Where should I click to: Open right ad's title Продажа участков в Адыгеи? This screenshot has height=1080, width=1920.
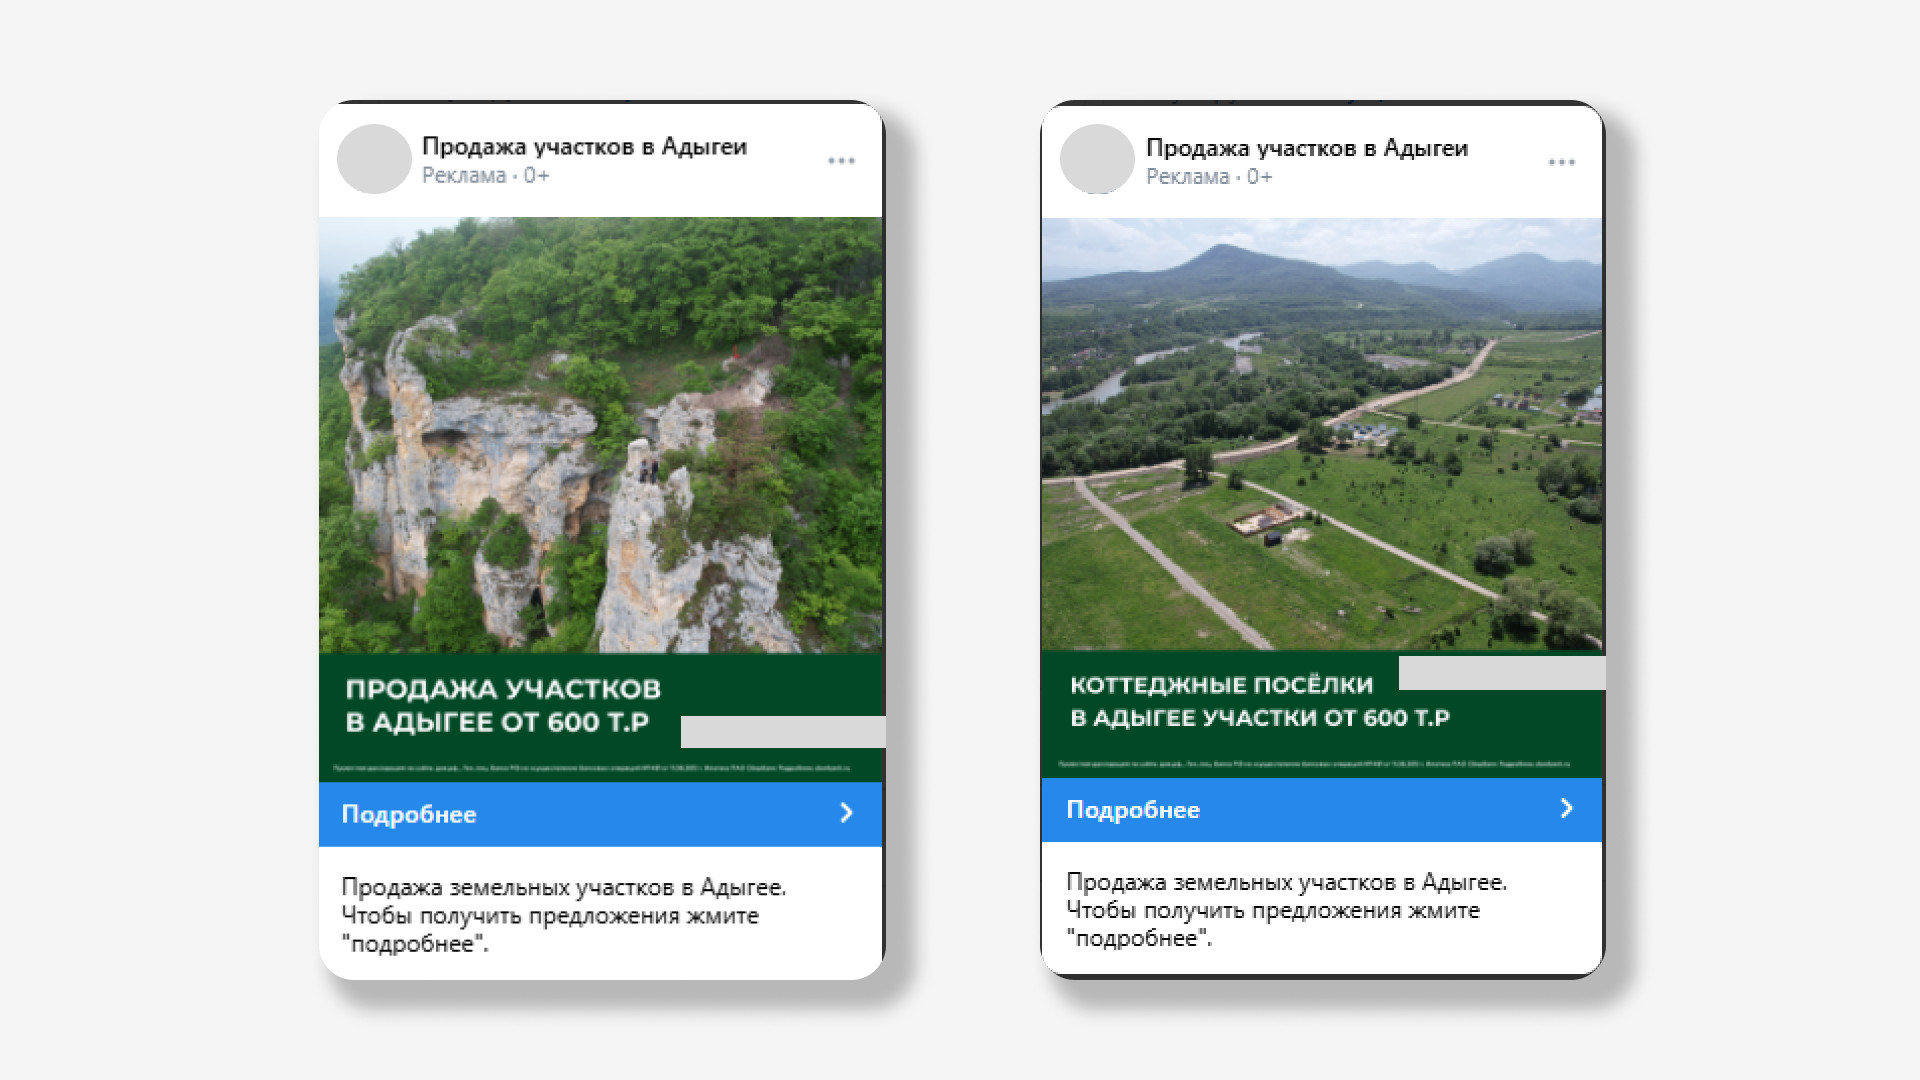pyautogui.click(x=1306, y=148)
